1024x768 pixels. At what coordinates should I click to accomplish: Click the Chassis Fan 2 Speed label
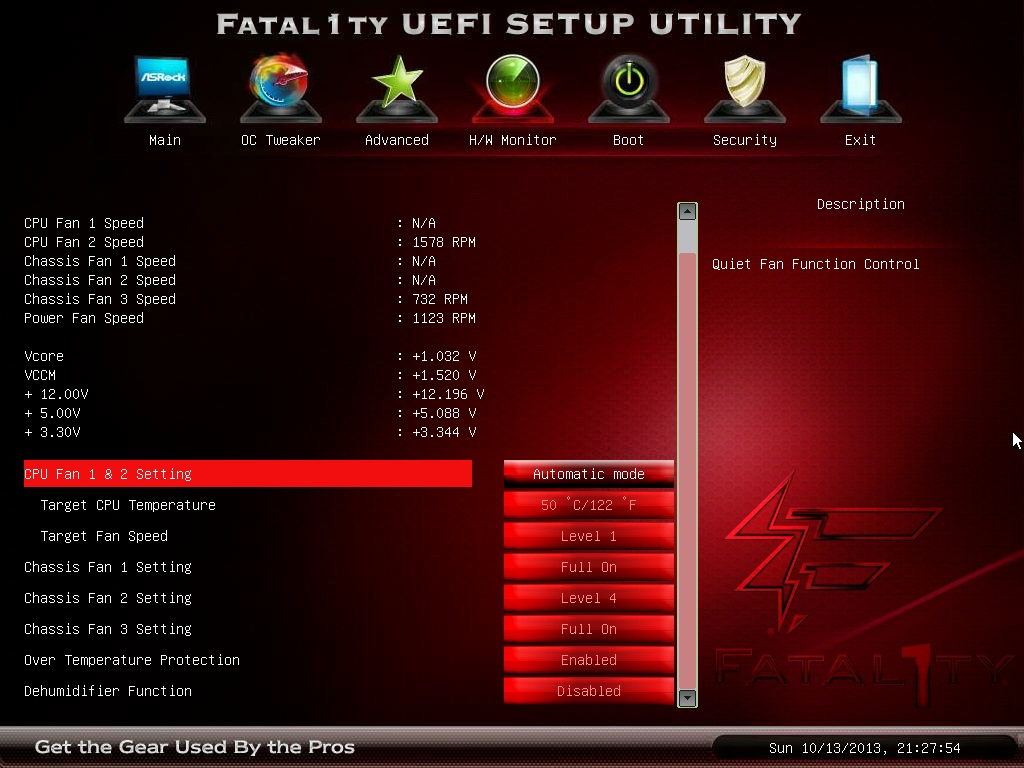[100, 280]
